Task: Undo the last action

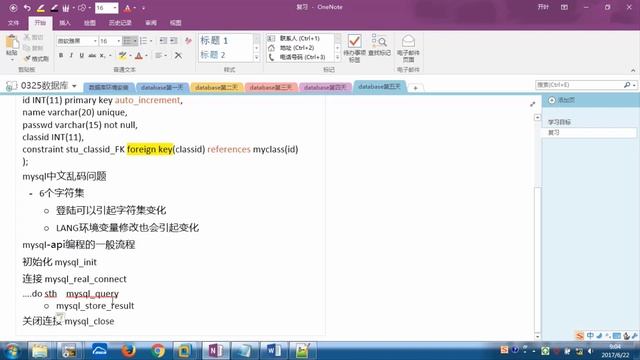Action: click(x=27, y=8)
